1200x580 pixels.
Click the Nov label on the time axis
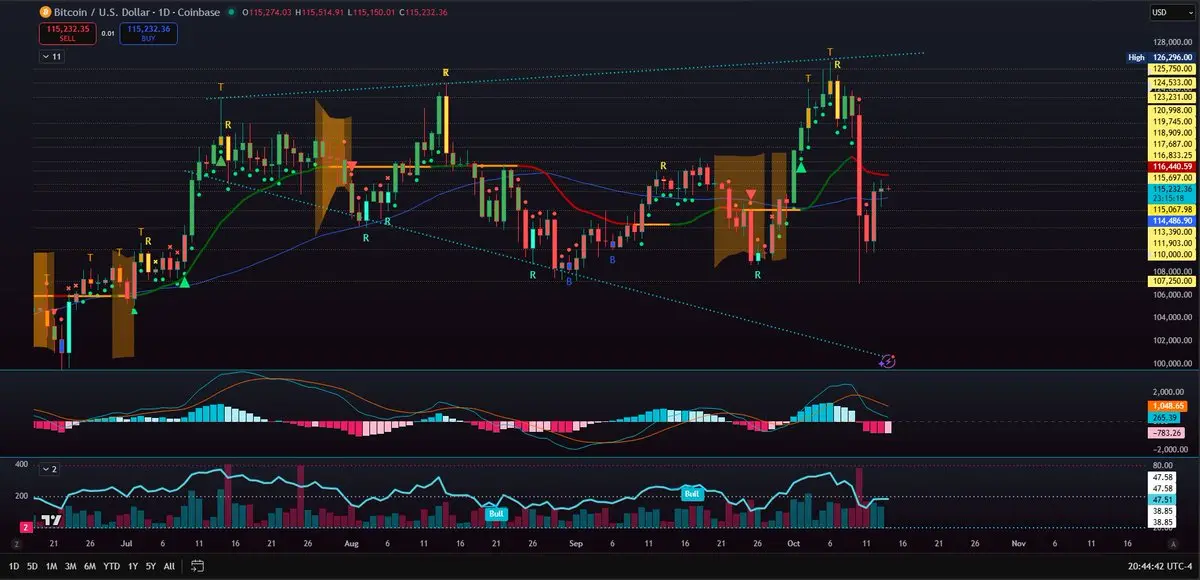pos(1019,544)
